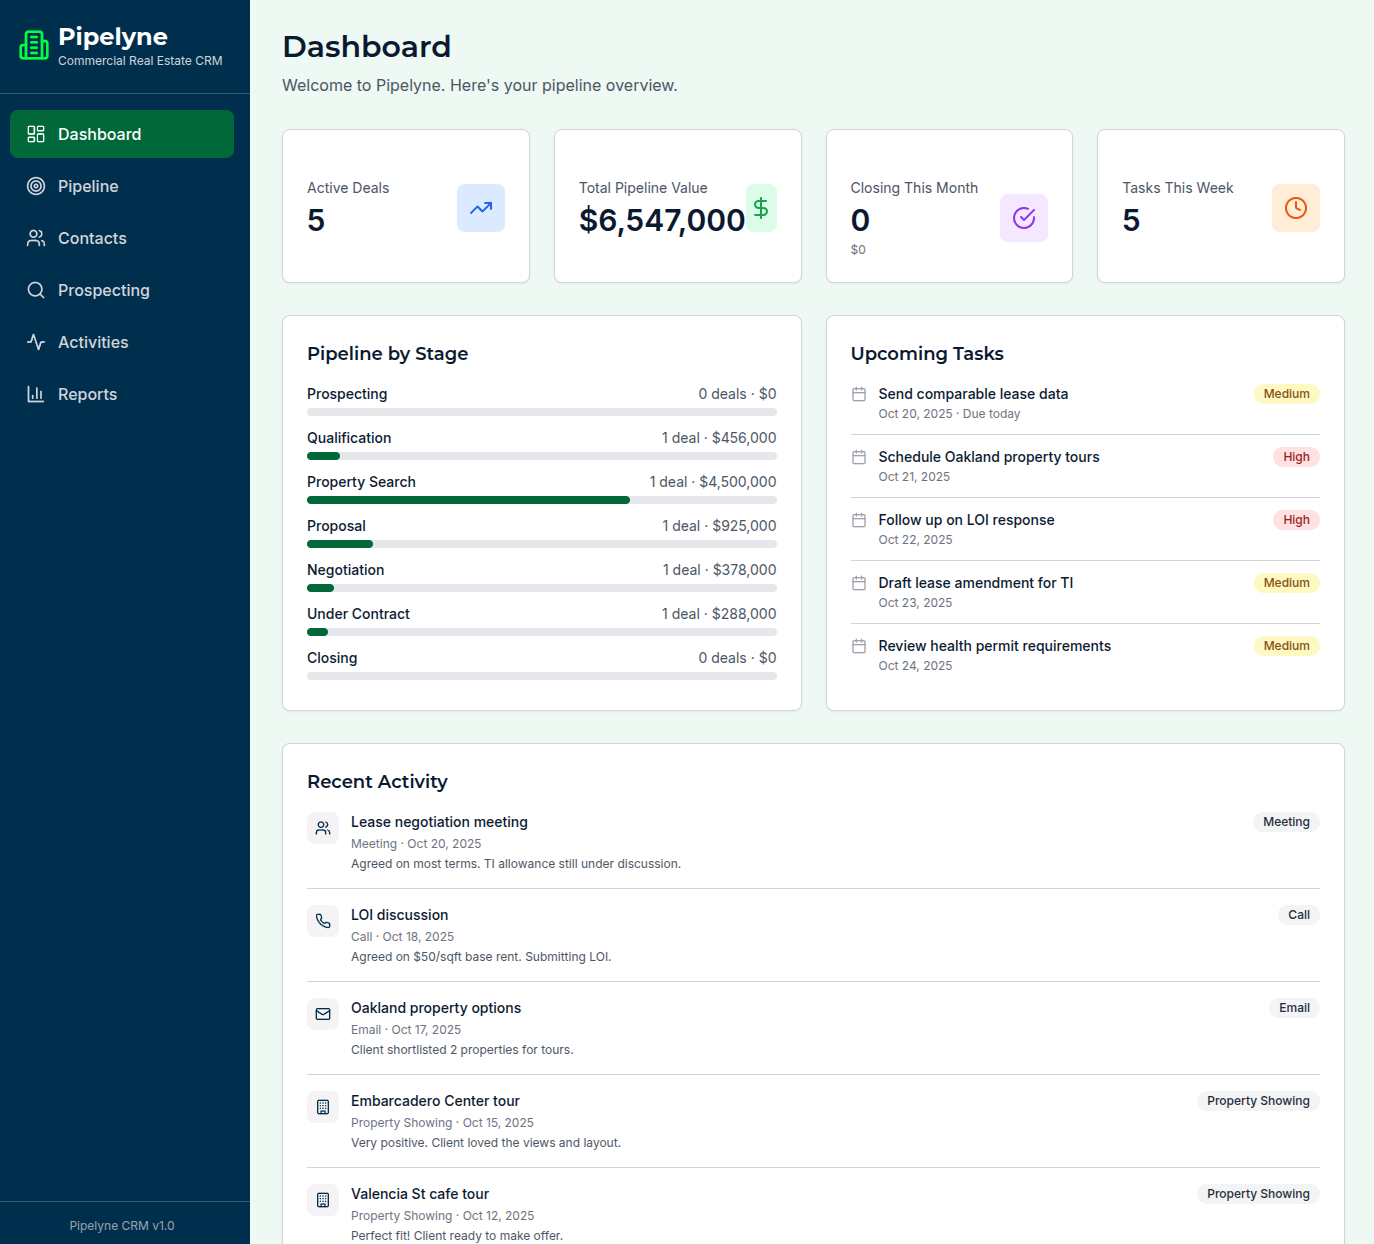
Task: Click the dollar sign icon on Total Pipeline Value
Action: tap(761, 208)
